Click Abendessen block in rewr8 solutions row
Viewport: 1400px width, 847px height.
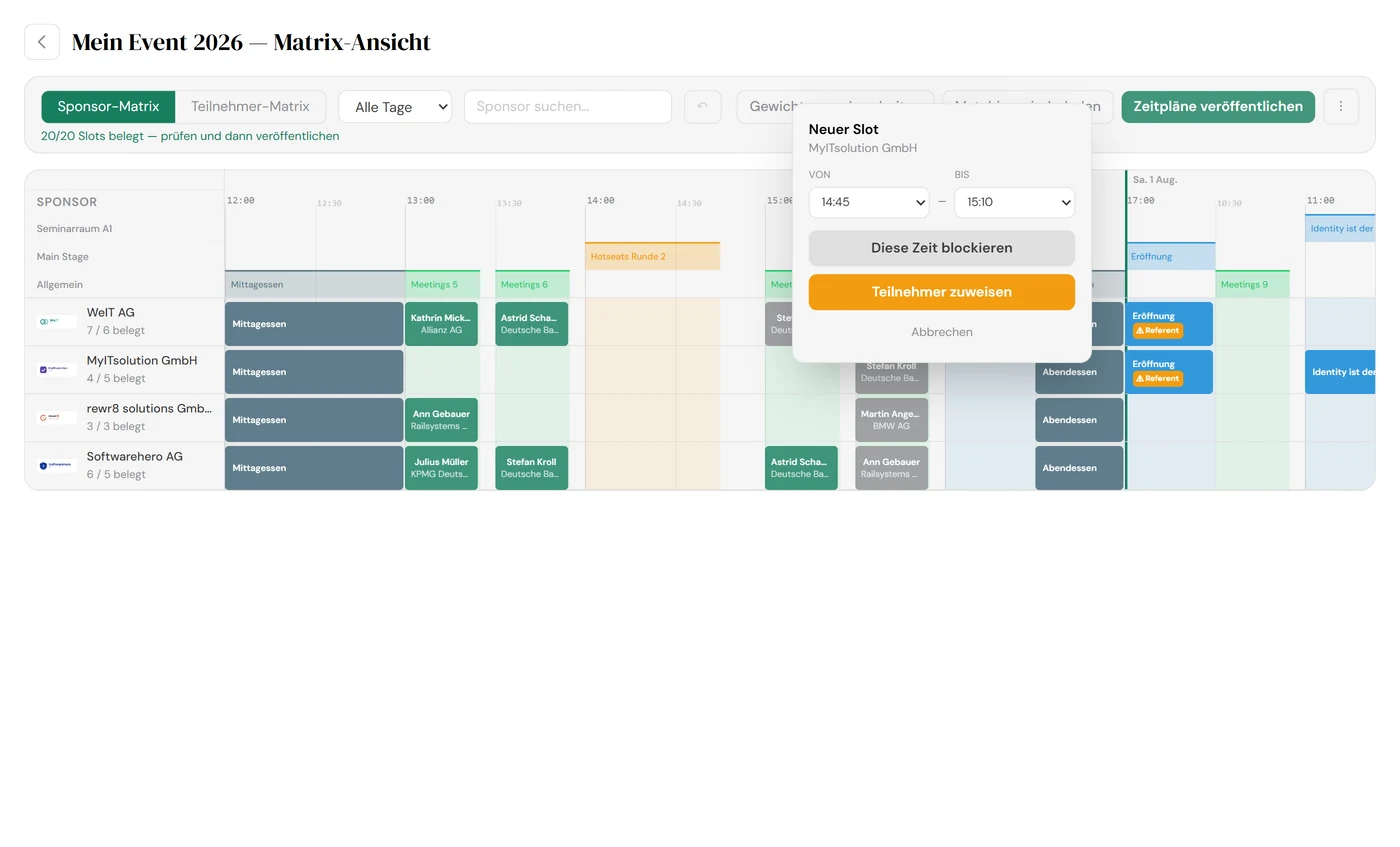[1079, 420]
